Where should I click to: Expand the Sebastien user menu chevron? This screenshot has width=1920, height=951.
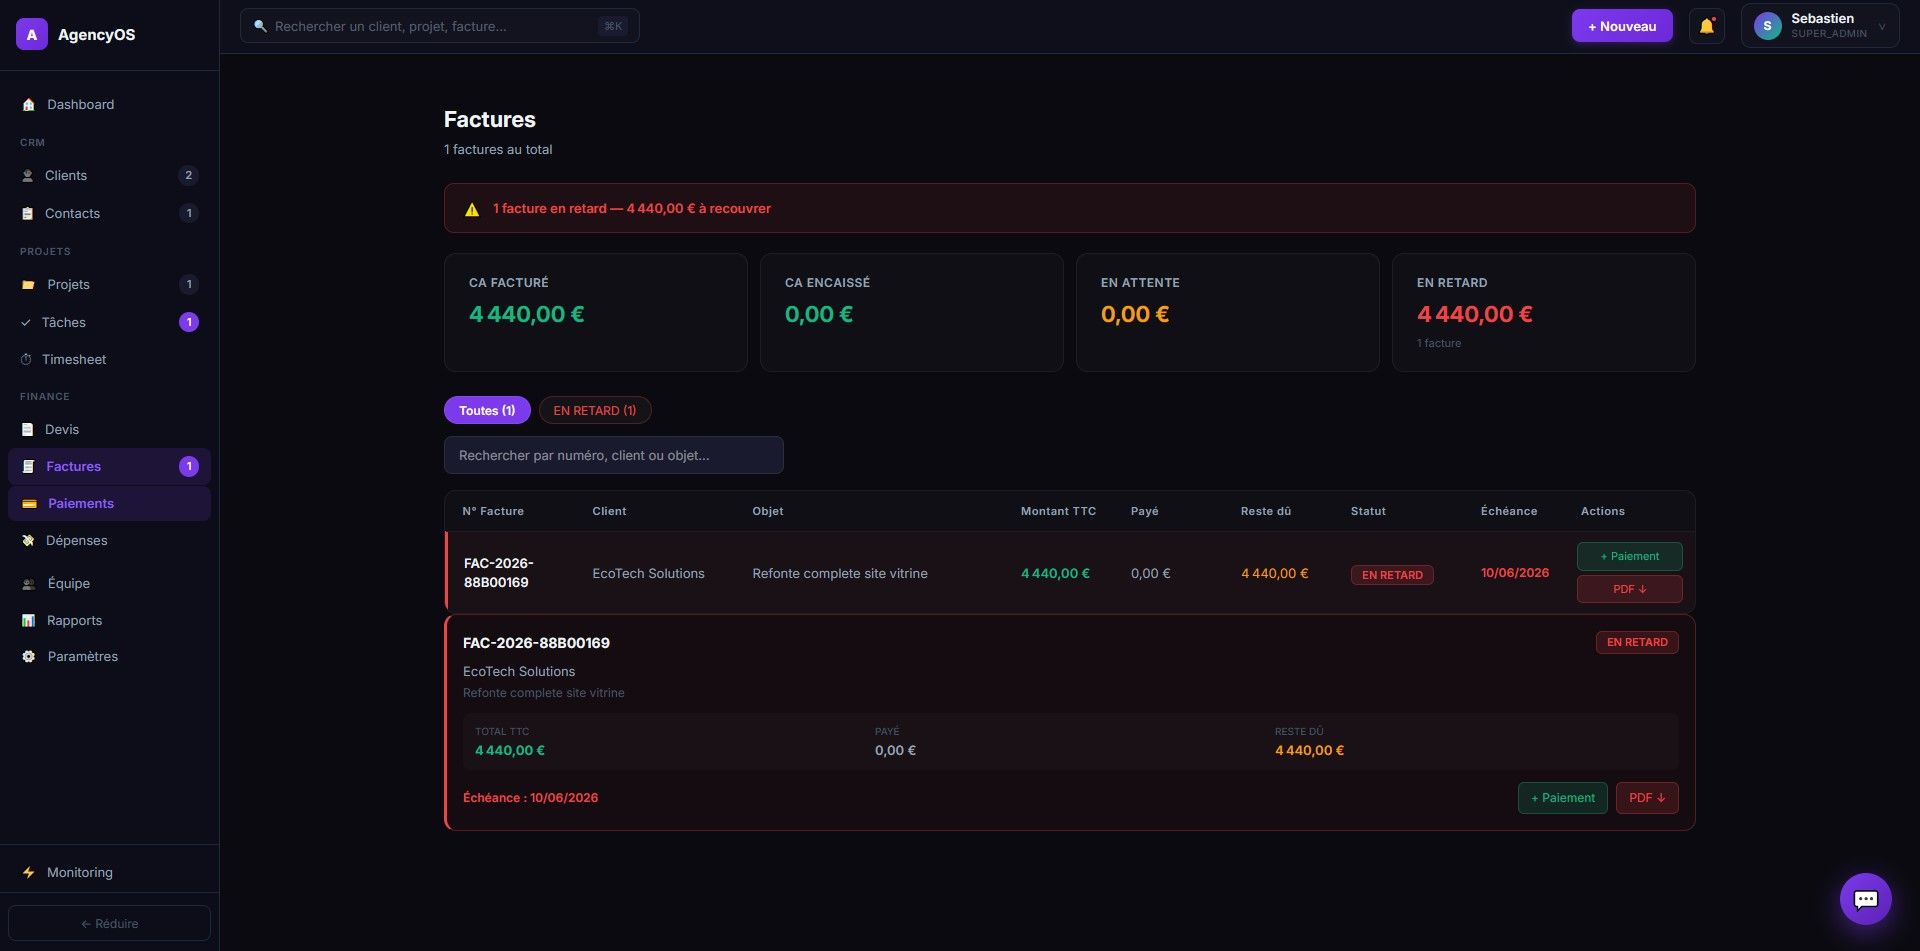coord(1882,27)
